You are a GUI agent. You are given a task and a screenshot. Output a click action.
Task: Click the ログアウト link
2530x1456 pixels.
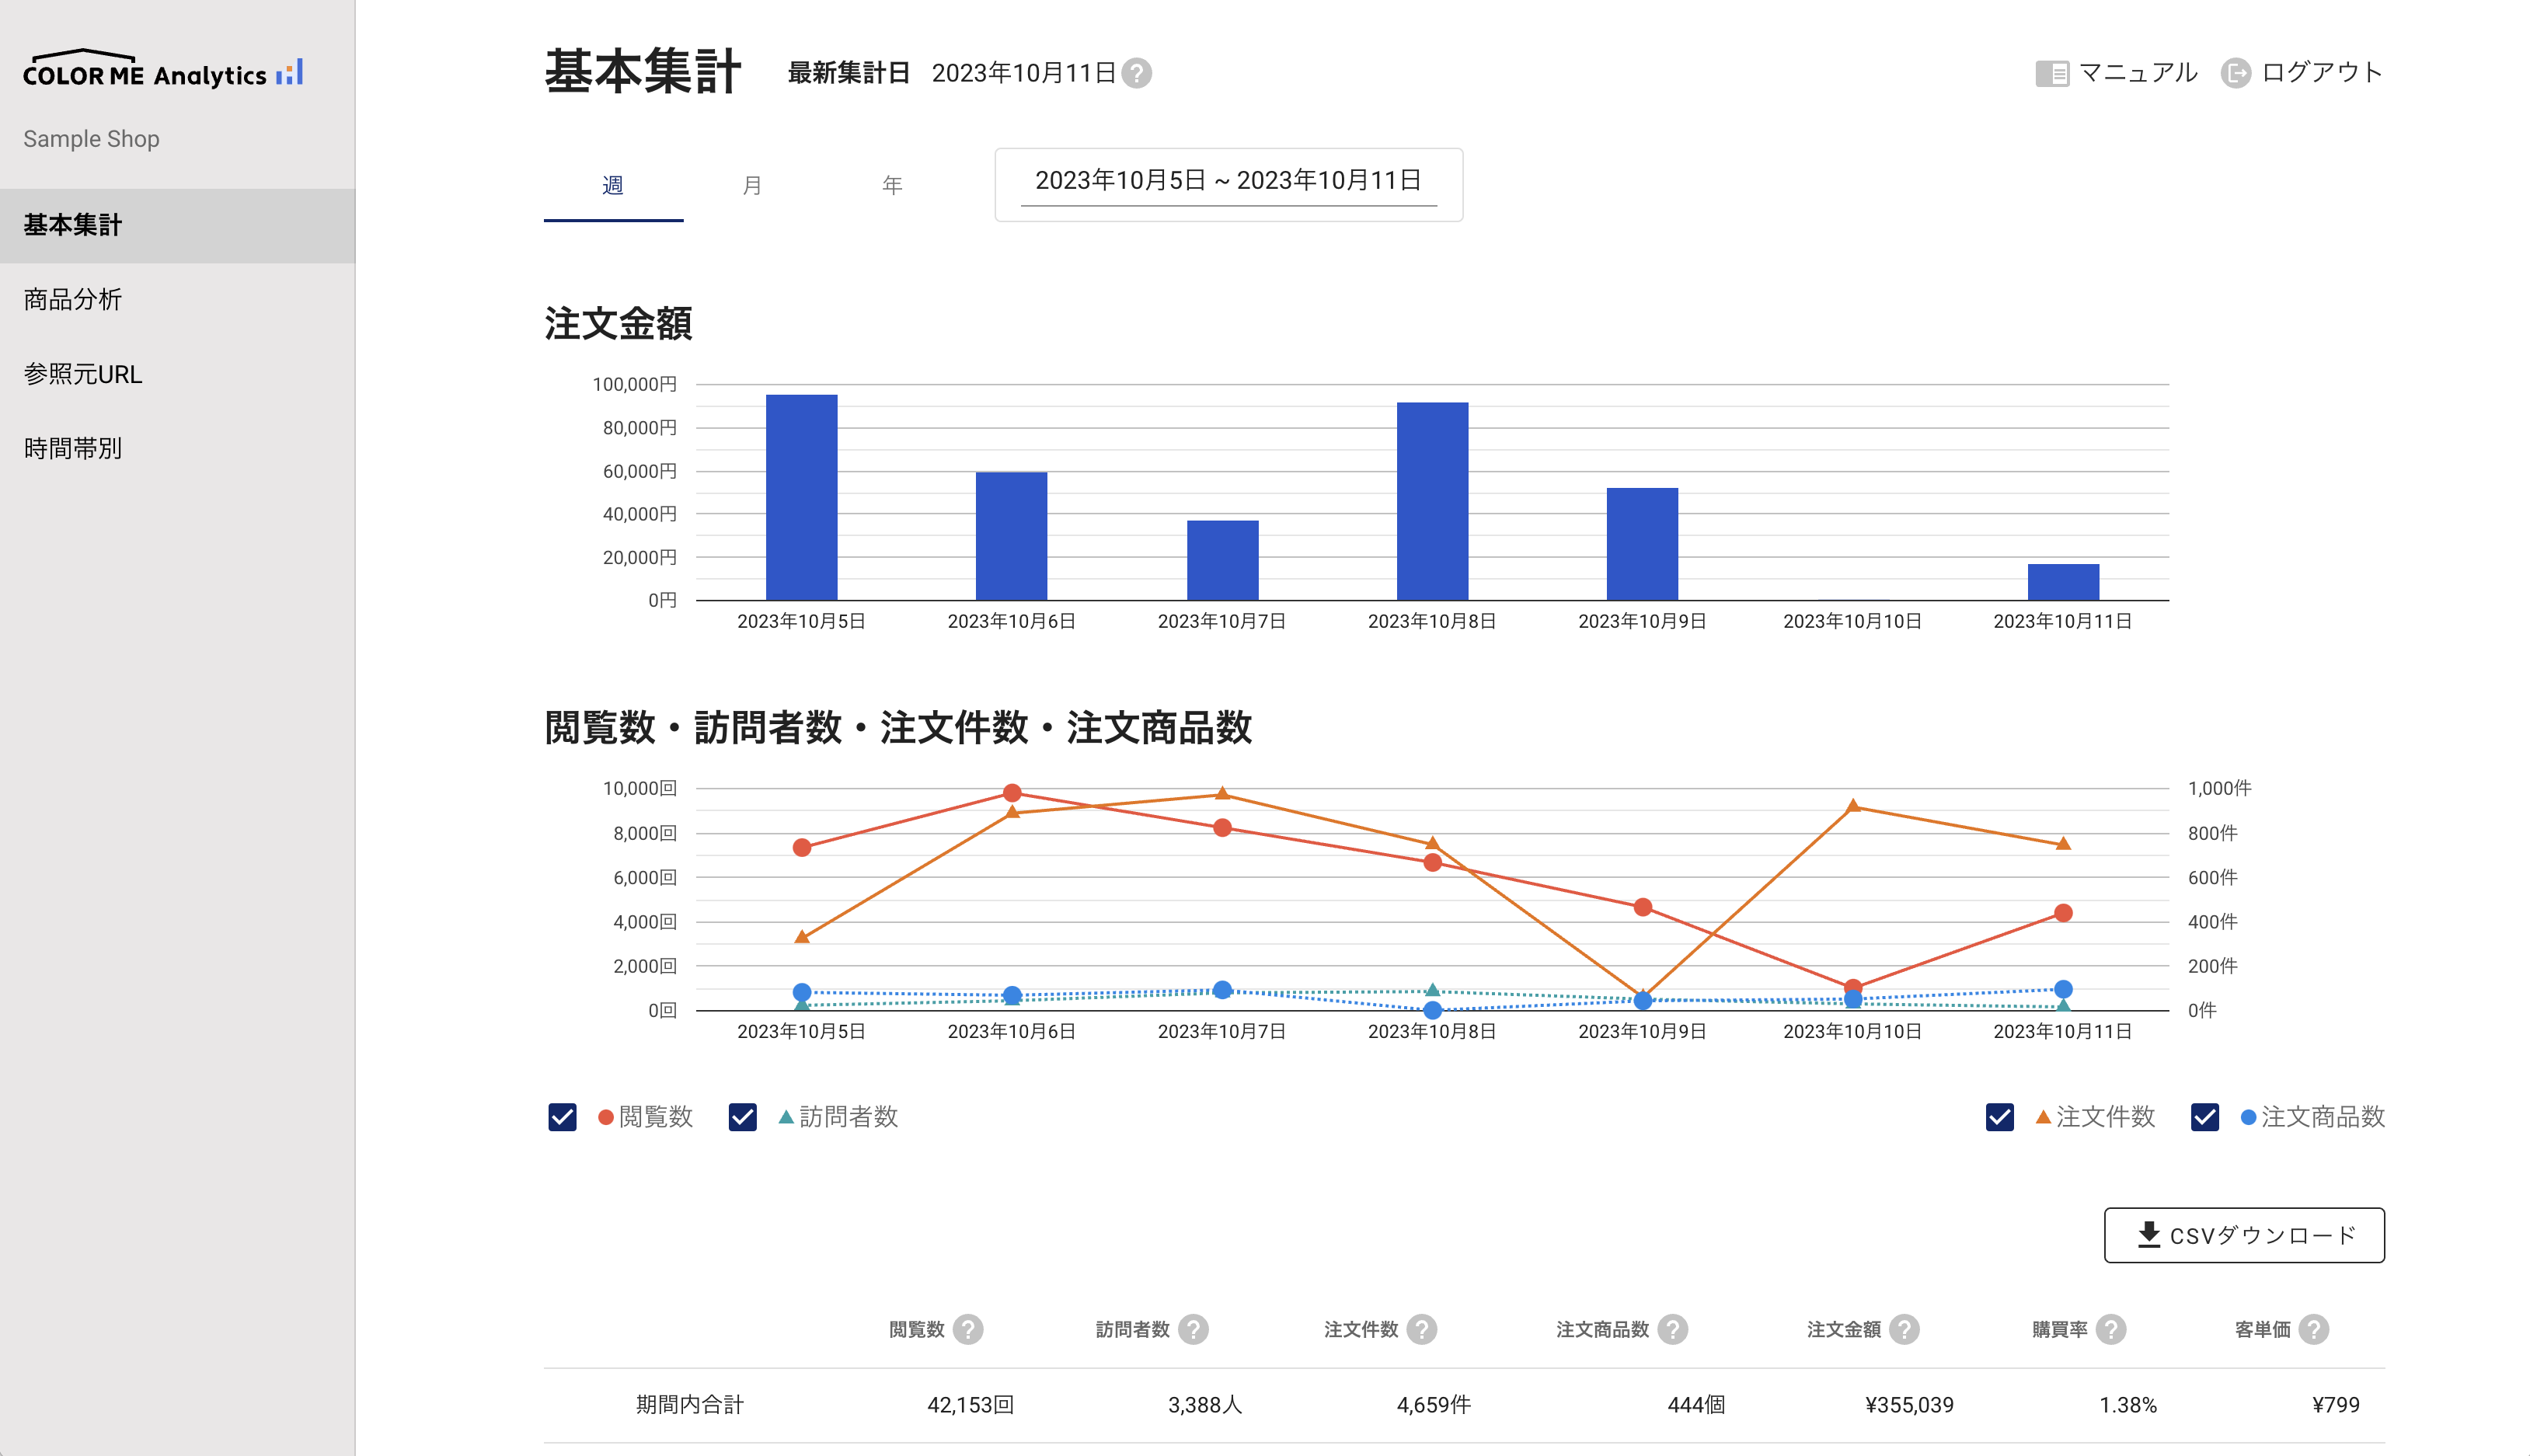point(2302,73)
